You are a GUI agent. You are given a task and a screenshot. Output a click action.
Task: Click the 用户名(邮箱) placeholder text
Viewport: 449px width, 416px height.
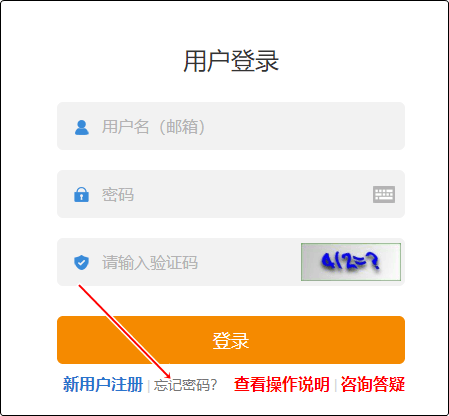pyautogui.click(x=153, y=127)
